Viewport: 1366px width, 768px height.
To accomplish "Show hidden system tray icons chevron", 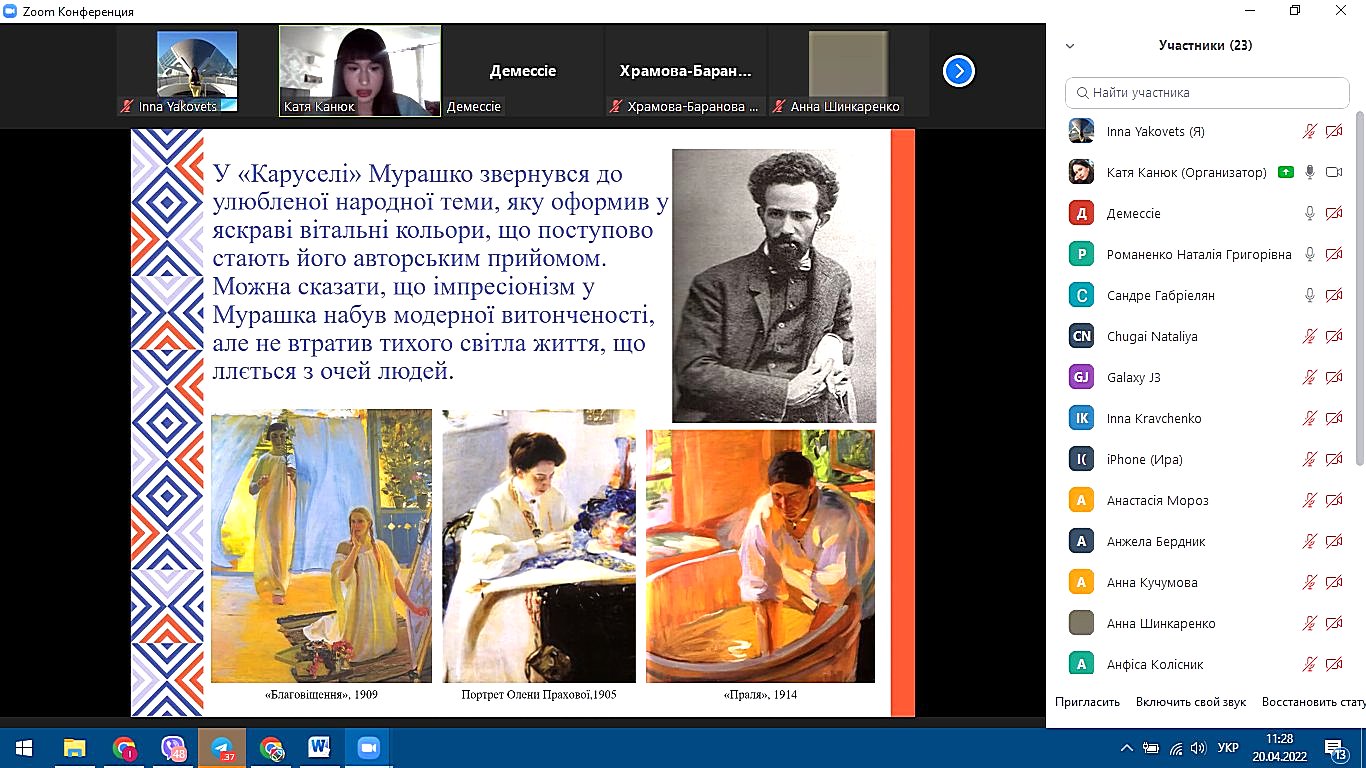I will [1126, 748].
